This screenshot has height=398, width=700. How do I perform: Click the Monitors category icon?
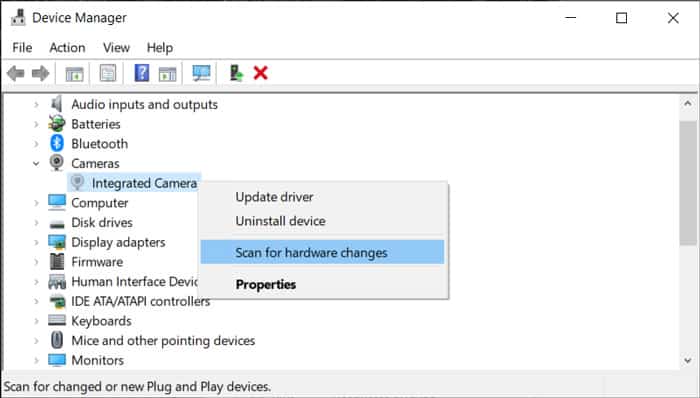(x=57, y=360)
